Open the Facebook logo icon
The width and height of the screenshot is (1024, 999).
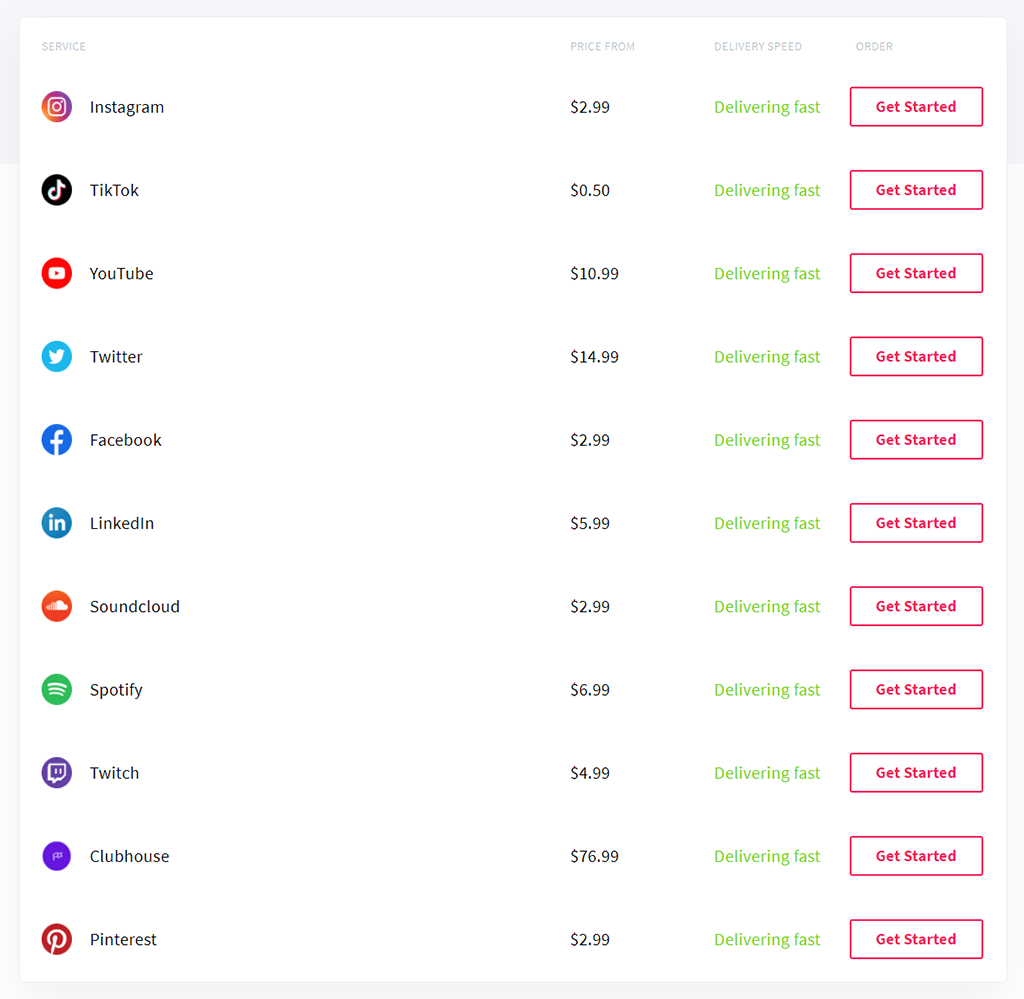pyautogui.click(x=57, y=439)
